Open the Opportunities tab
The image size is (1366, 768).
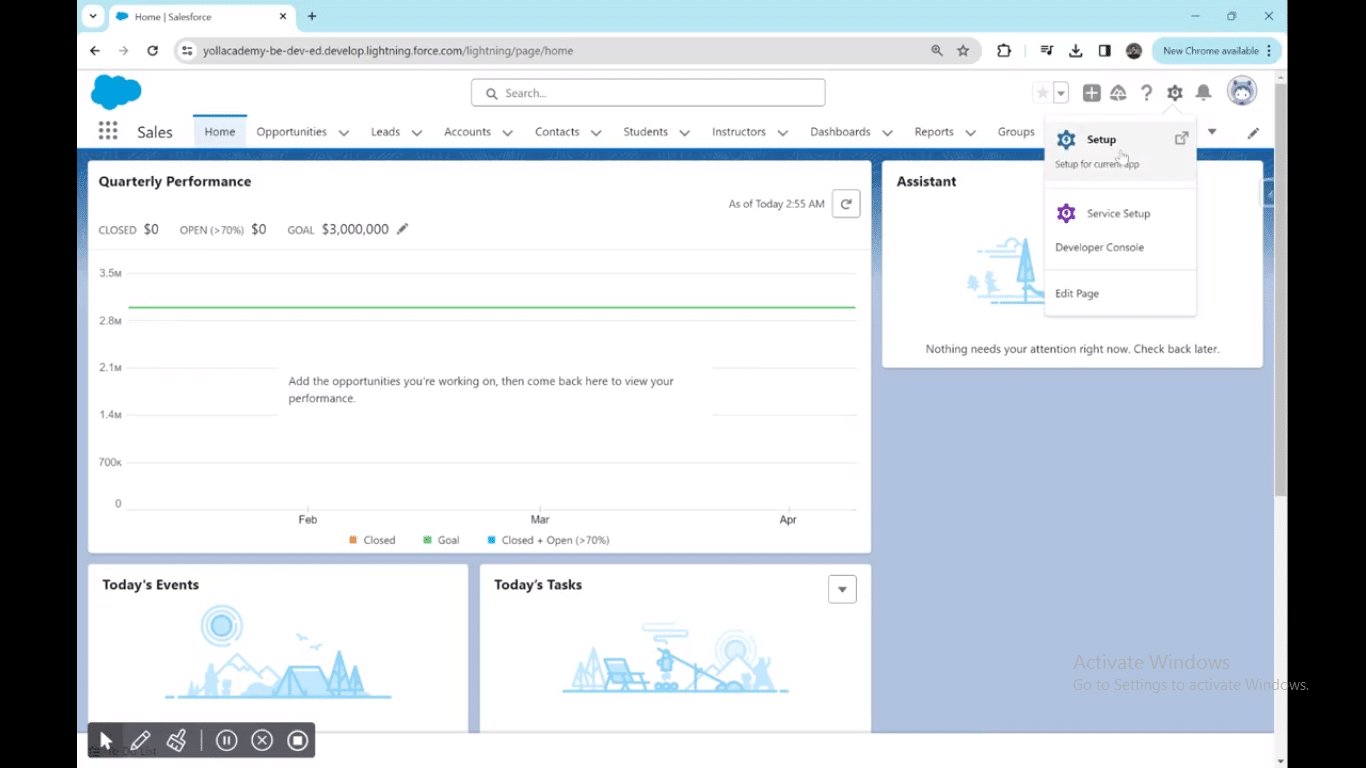click(x=292, y=132)
